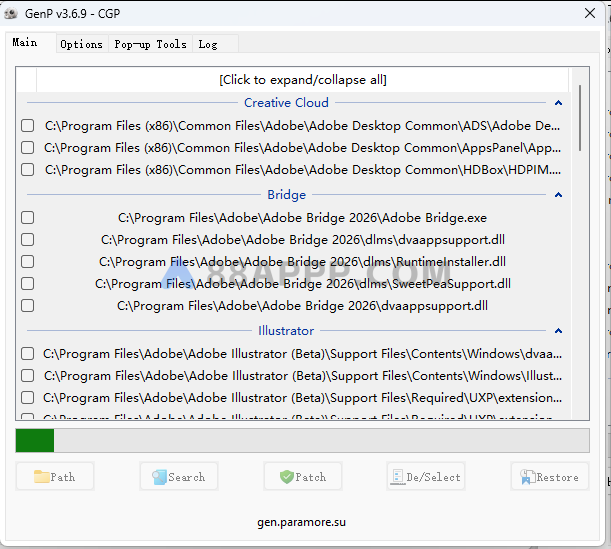Close the GenP window
This screenshot has height=549, width=611.
[x=590, y=13]
